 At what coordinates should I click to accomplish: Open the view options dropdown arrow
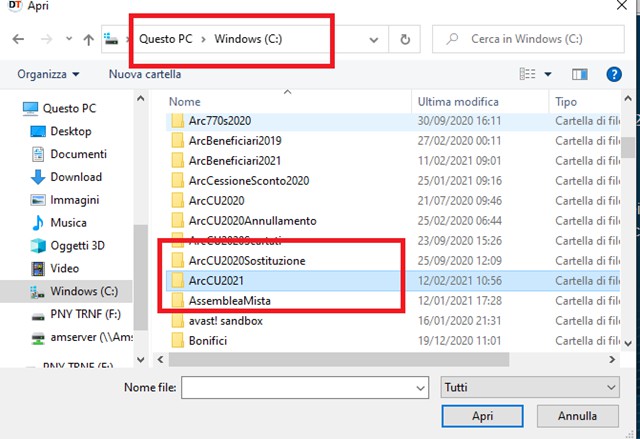coord(548,74)
